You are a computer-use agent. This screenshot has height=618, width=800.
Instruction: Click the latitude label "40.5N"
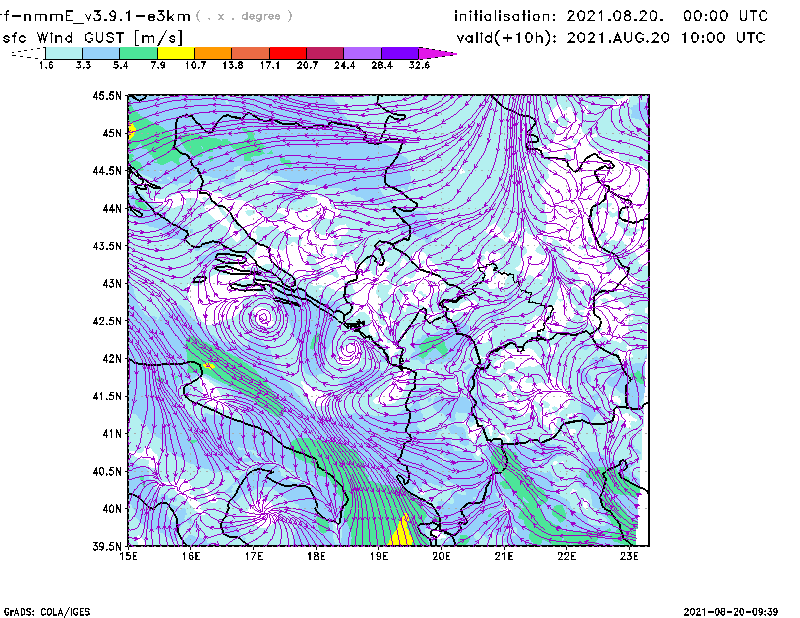(x=108, y=472)
